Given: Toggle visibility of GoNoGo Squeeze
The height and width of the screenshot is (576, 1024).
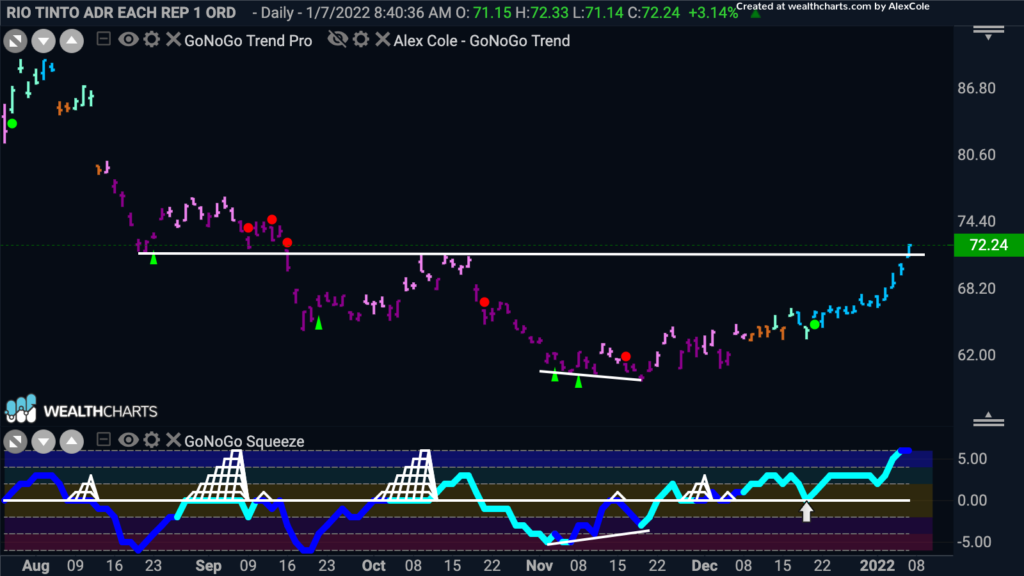Looking at the screenshot, I should 128,440.
